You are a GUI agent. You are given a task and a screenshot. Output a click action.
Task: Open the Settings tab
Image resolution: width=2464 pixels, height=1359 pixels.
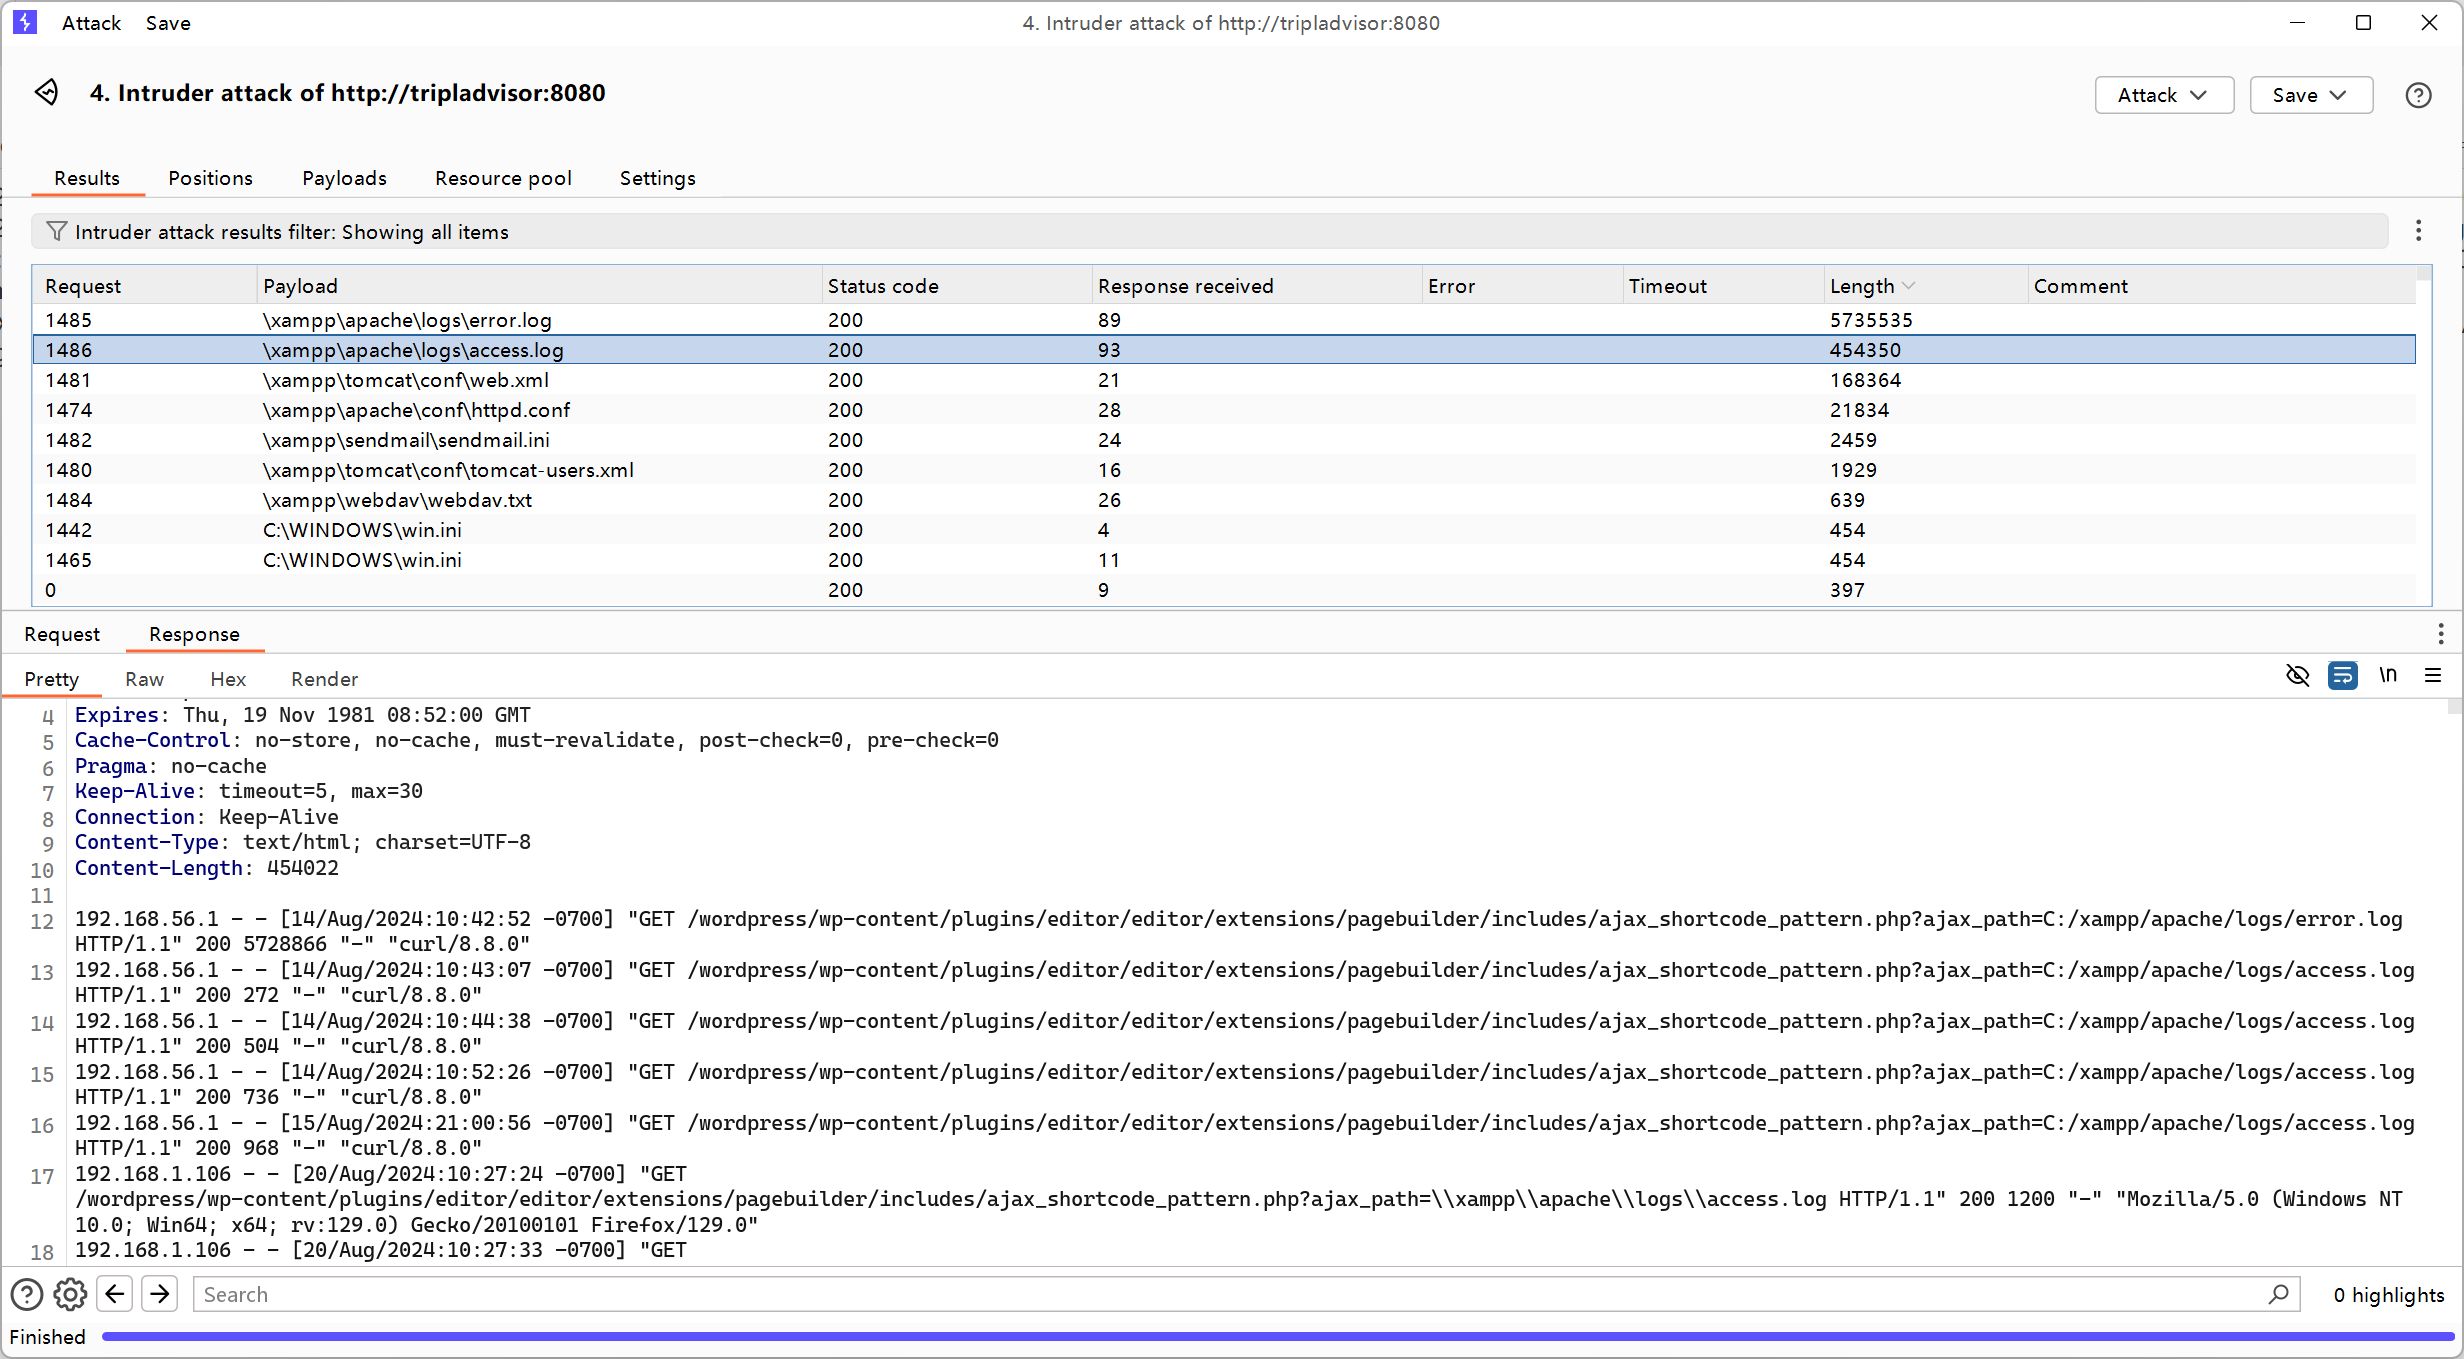657,178
